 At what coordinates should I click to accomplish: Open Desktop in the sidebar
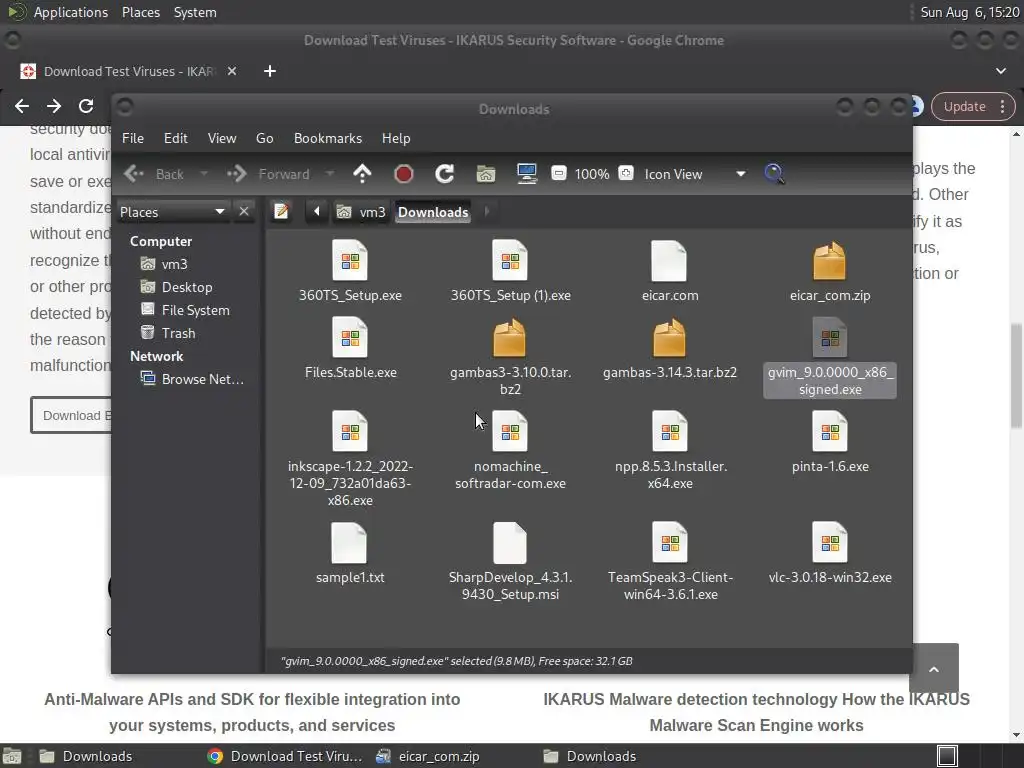point(187,287)
